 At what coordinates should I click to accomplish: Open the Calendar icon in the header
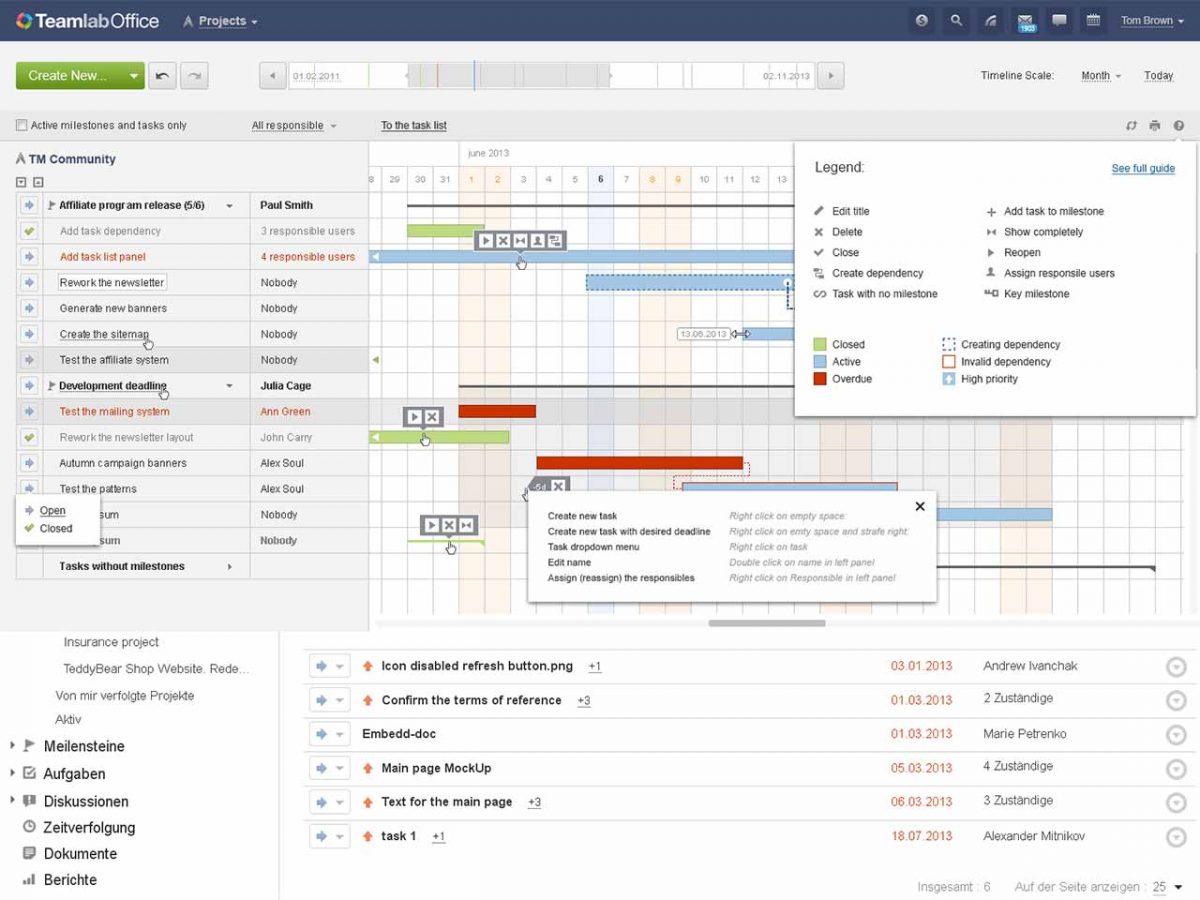click(1094, 20)
